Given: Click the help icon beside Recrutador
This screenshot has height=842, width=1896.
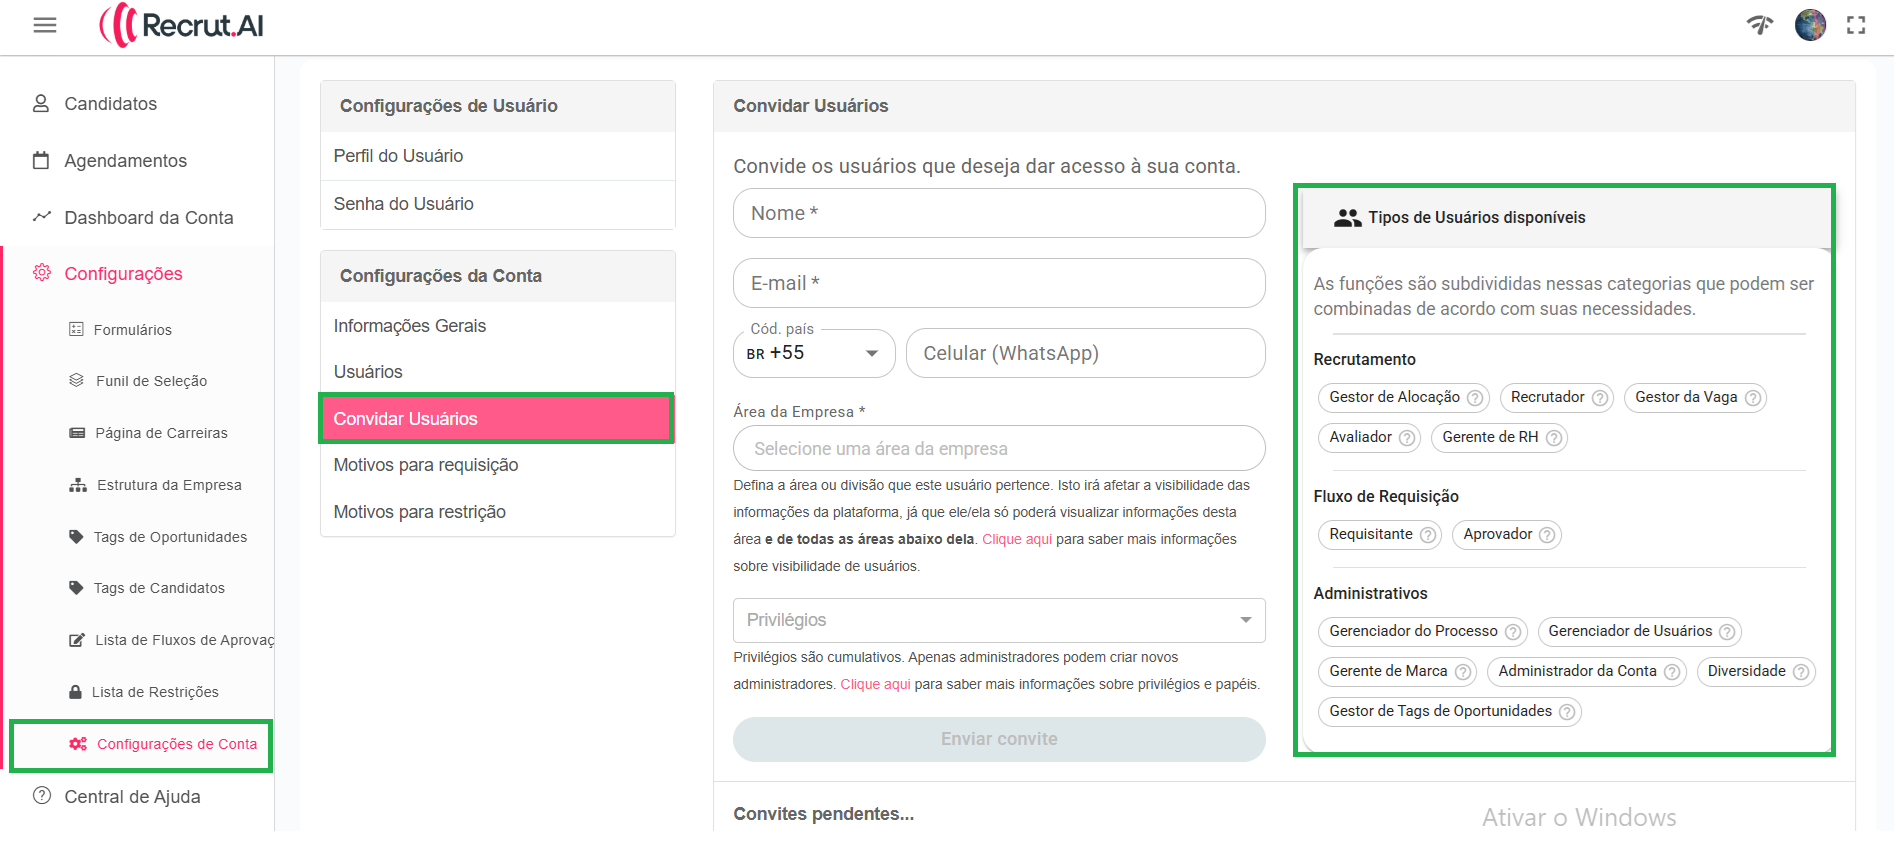Looking at the screenshot, I should point(1600,398).
